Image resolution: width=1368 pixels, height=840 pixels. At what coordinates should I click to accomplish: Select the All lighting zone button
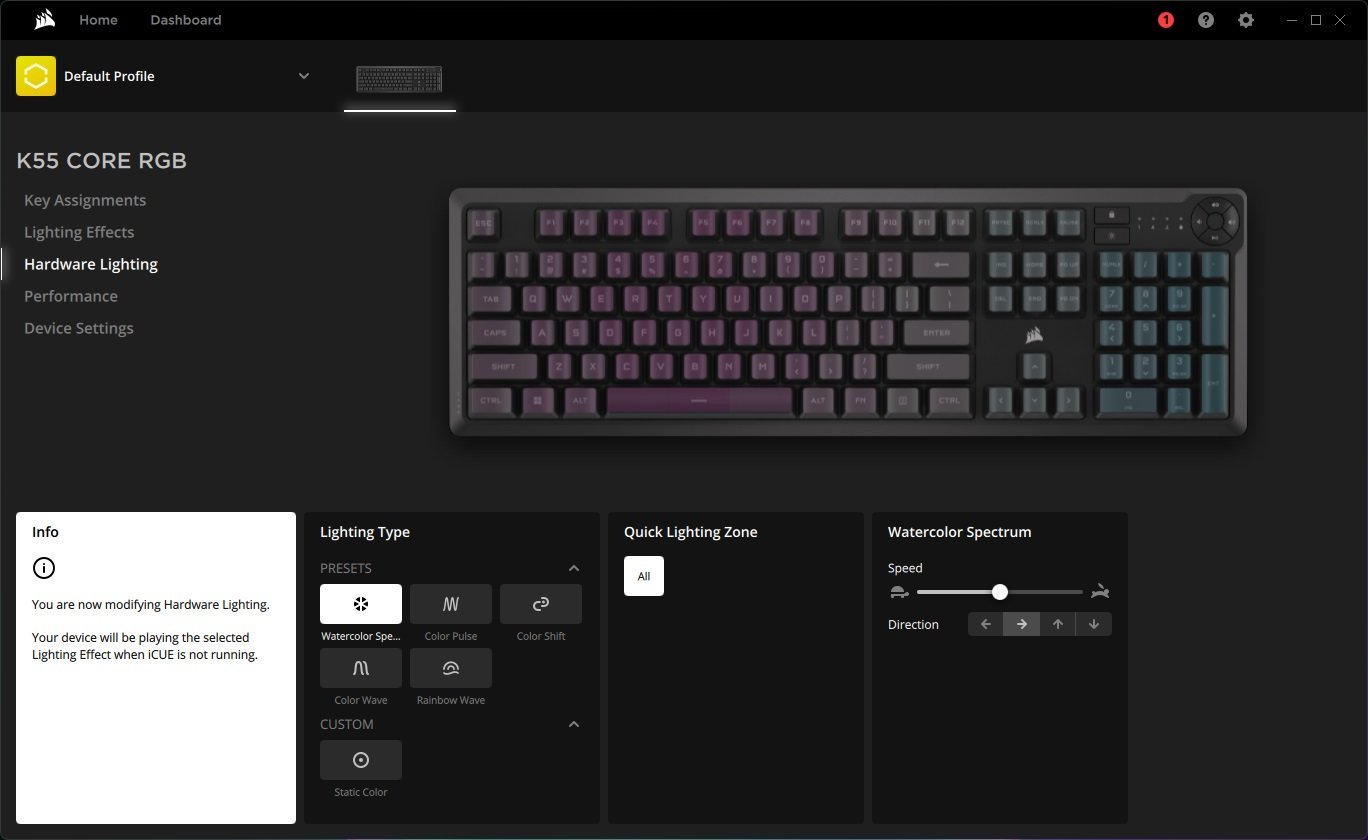click(644, 576)
